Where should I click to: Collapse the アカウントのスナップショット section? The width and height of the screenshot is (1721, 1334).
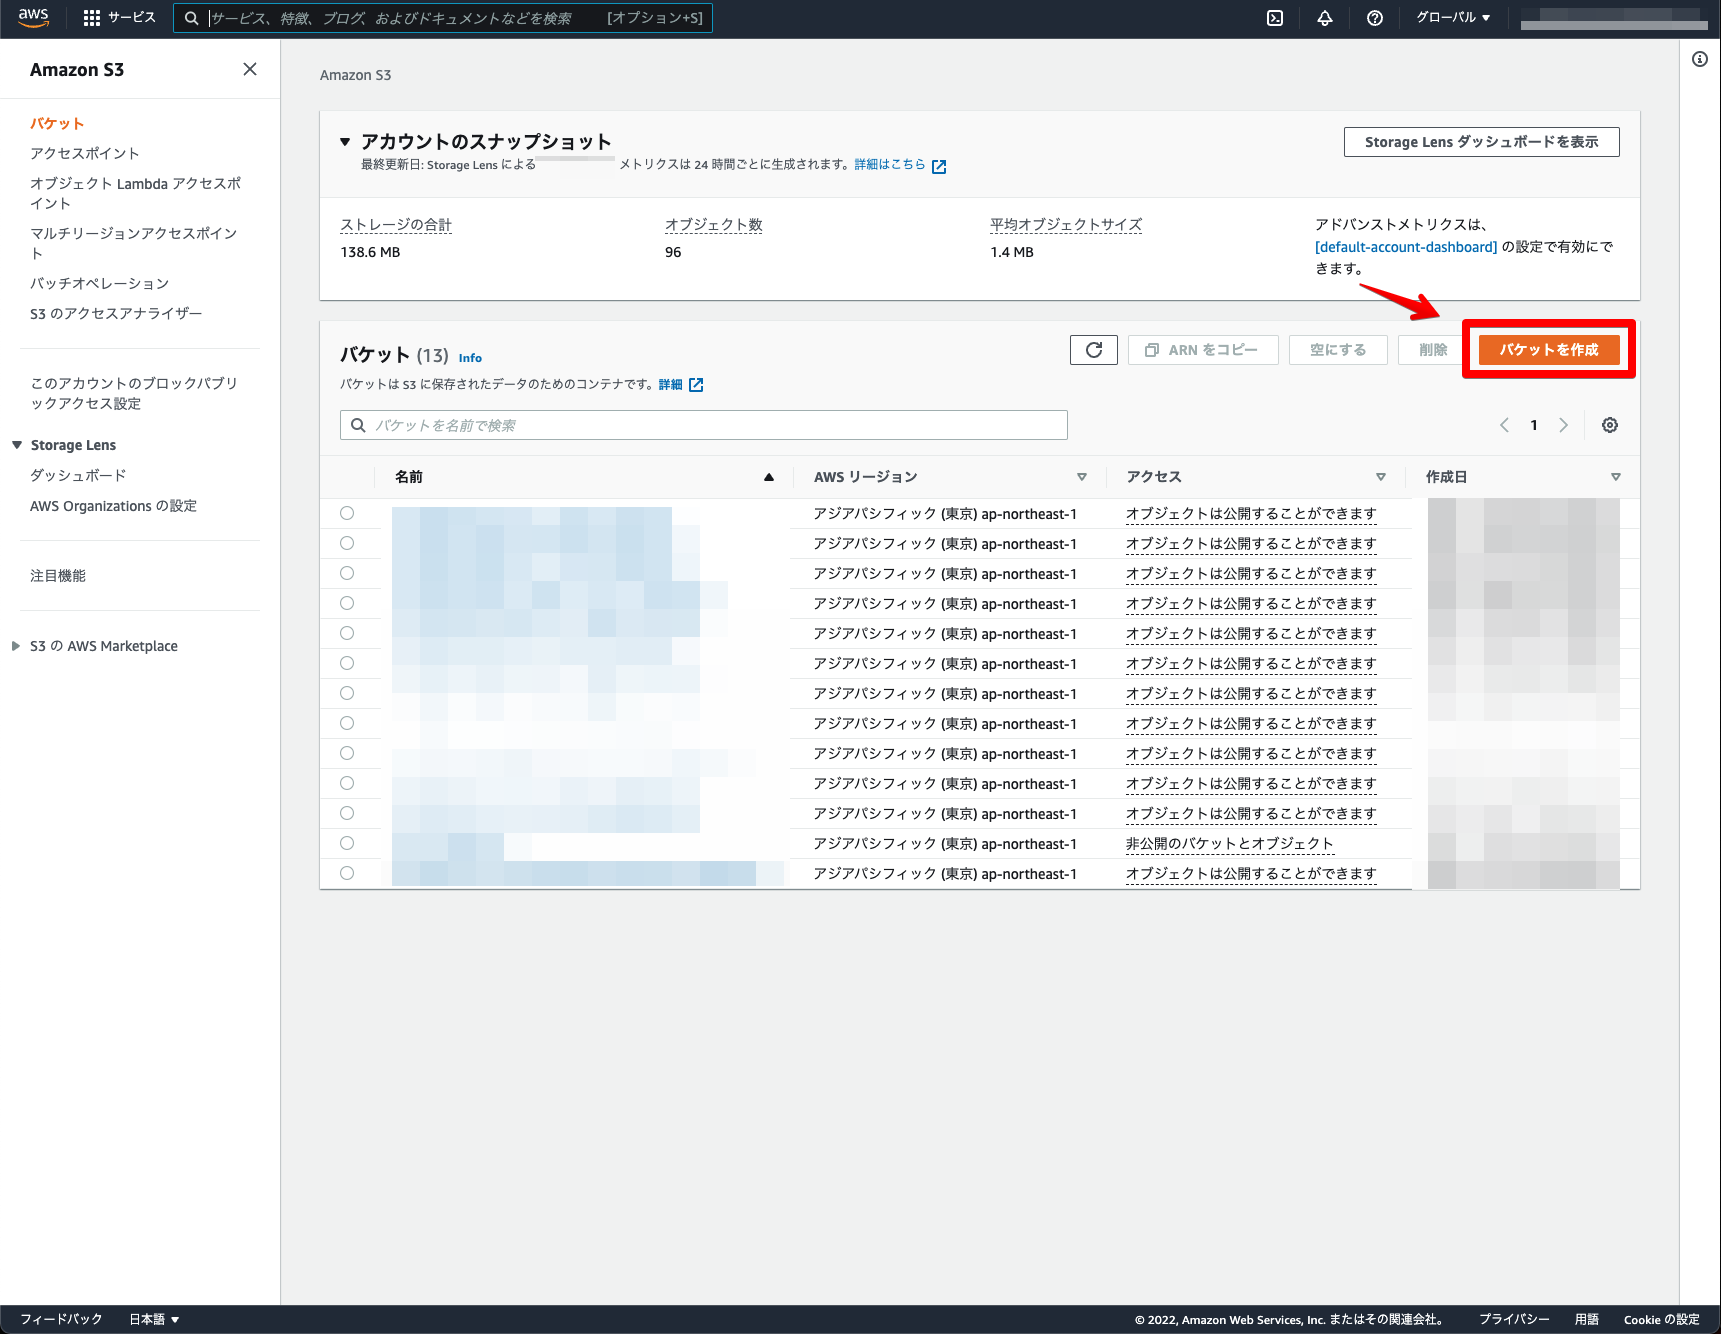345,142
